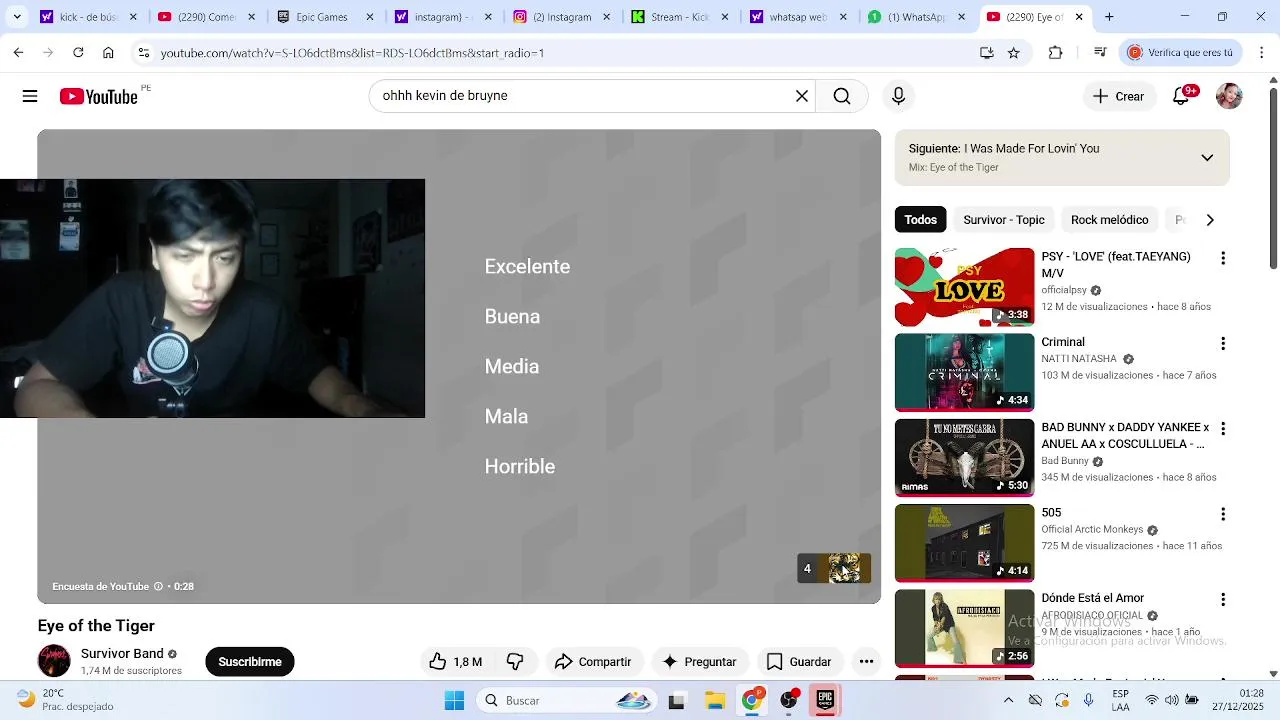Like the Eye of the Tiger video
Viewport: 1280px width, 720px height.
pos(455,661)
